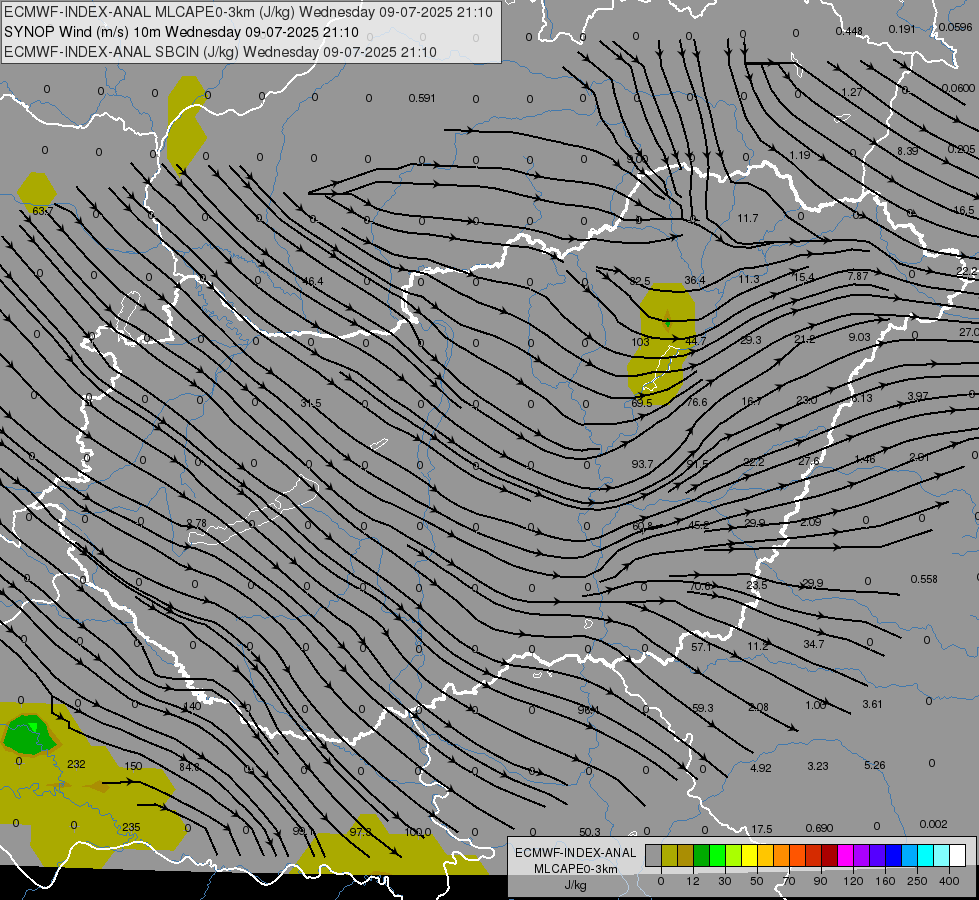Click the green CAPE blob at bottom left
Screen dimensions: 979x900
[x=29, y=735]
